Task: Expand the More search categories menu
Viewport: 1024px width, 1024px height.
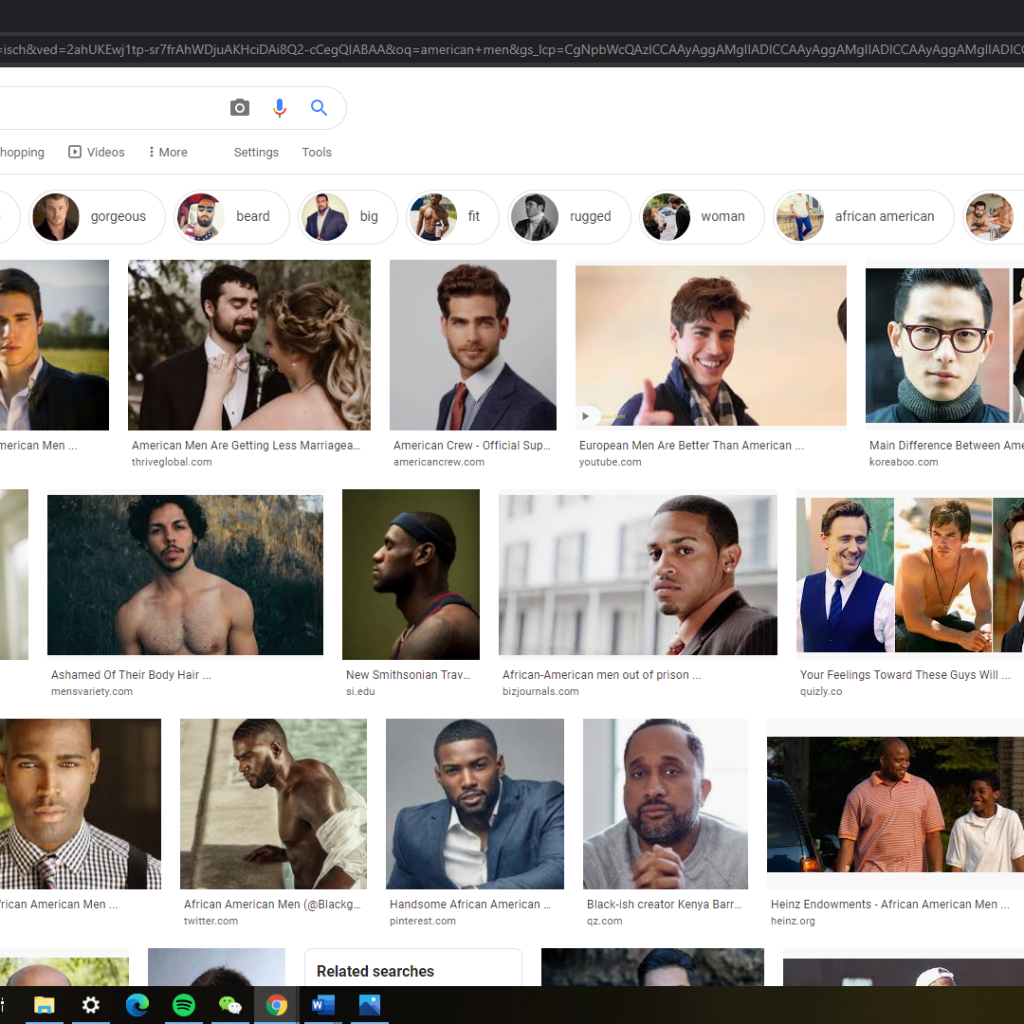Action: 167,152
